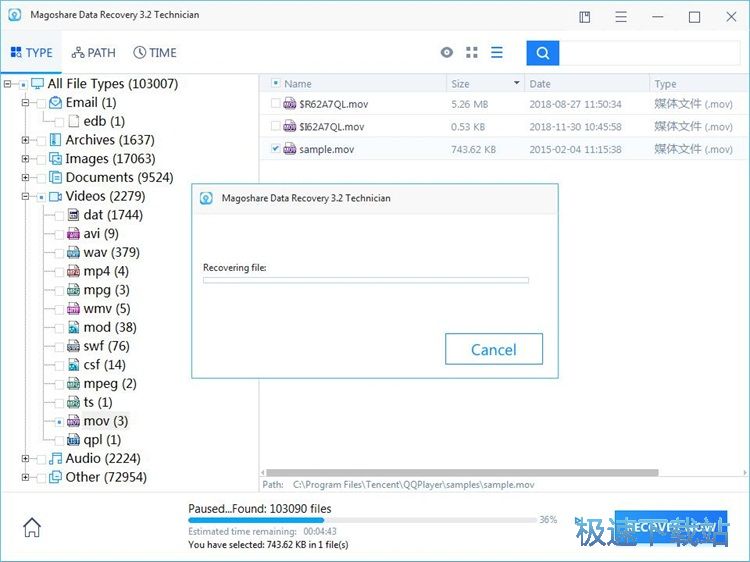The height and width of the screenshot is (562, 750).
Task: Check the Email category checkbox
Action: coord(41,103)
